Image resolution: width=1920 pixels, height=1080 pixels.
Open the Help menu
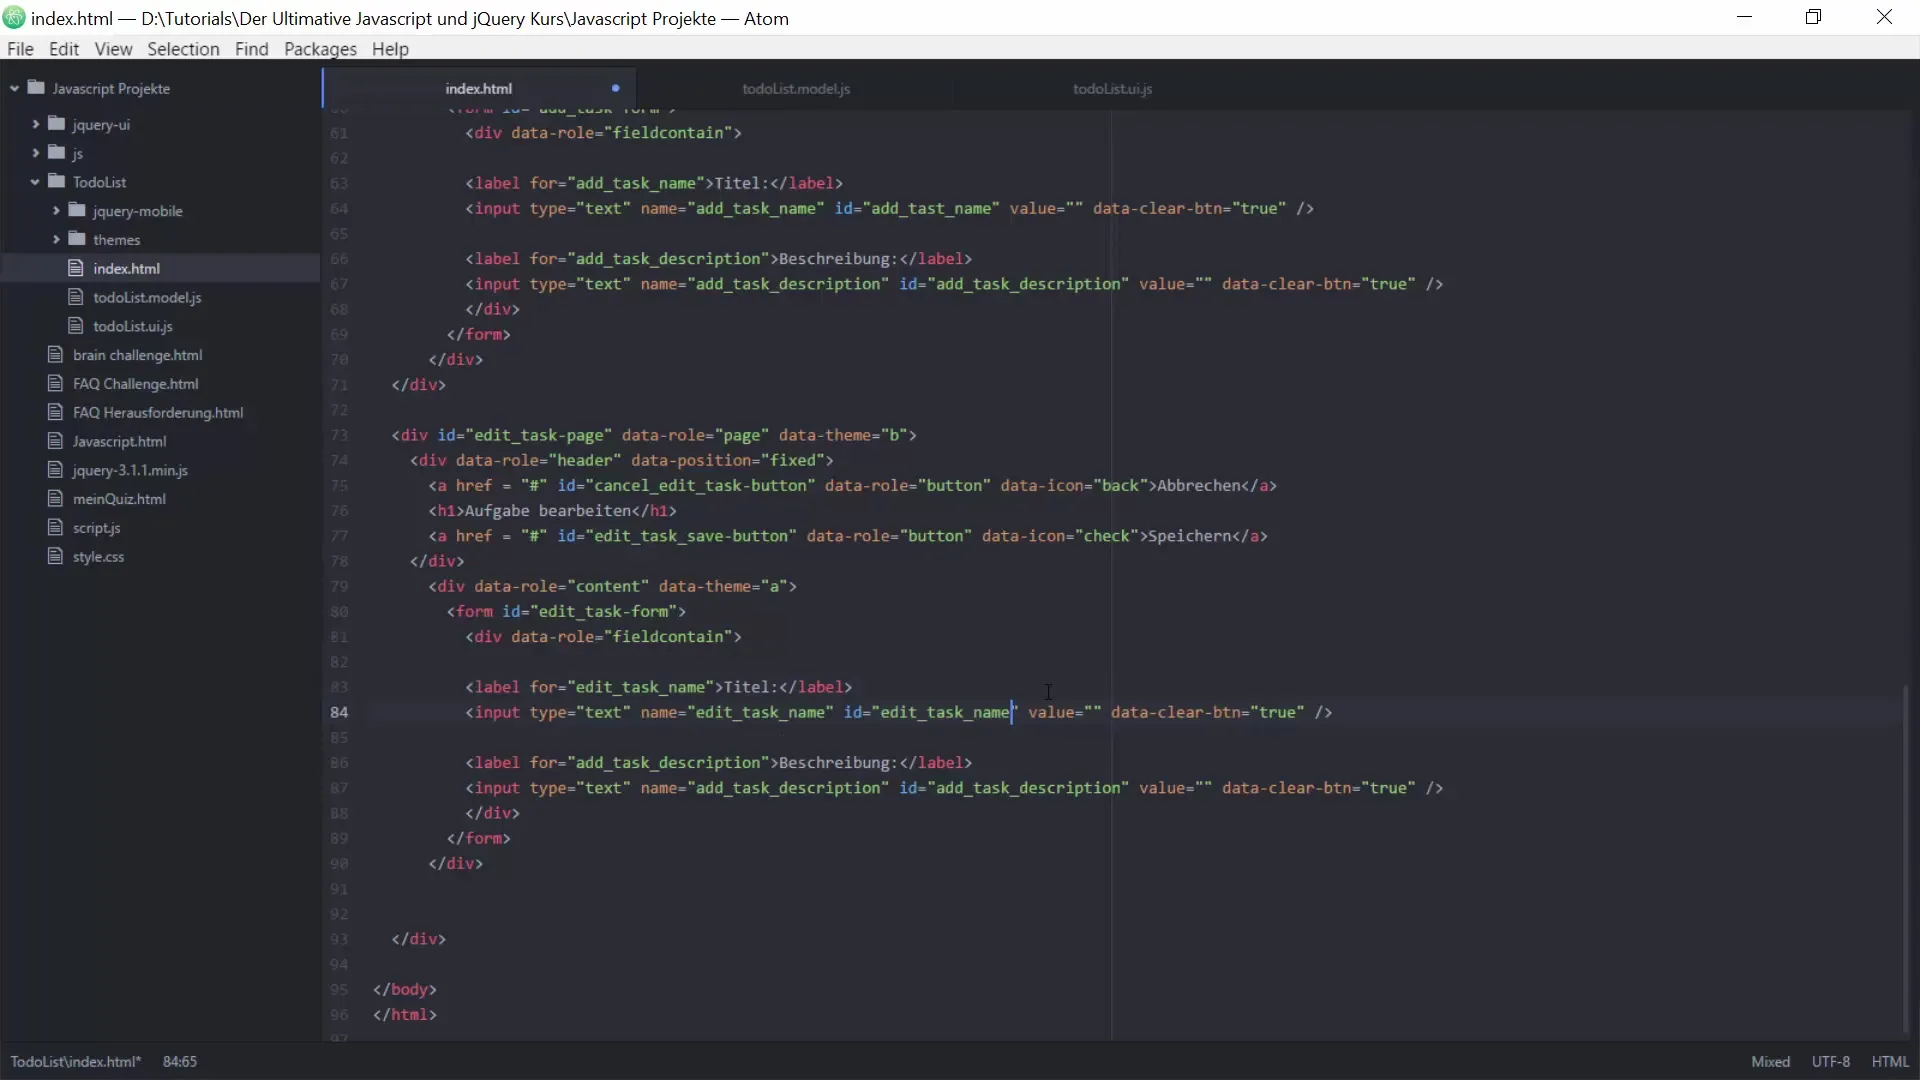point(390,49)
